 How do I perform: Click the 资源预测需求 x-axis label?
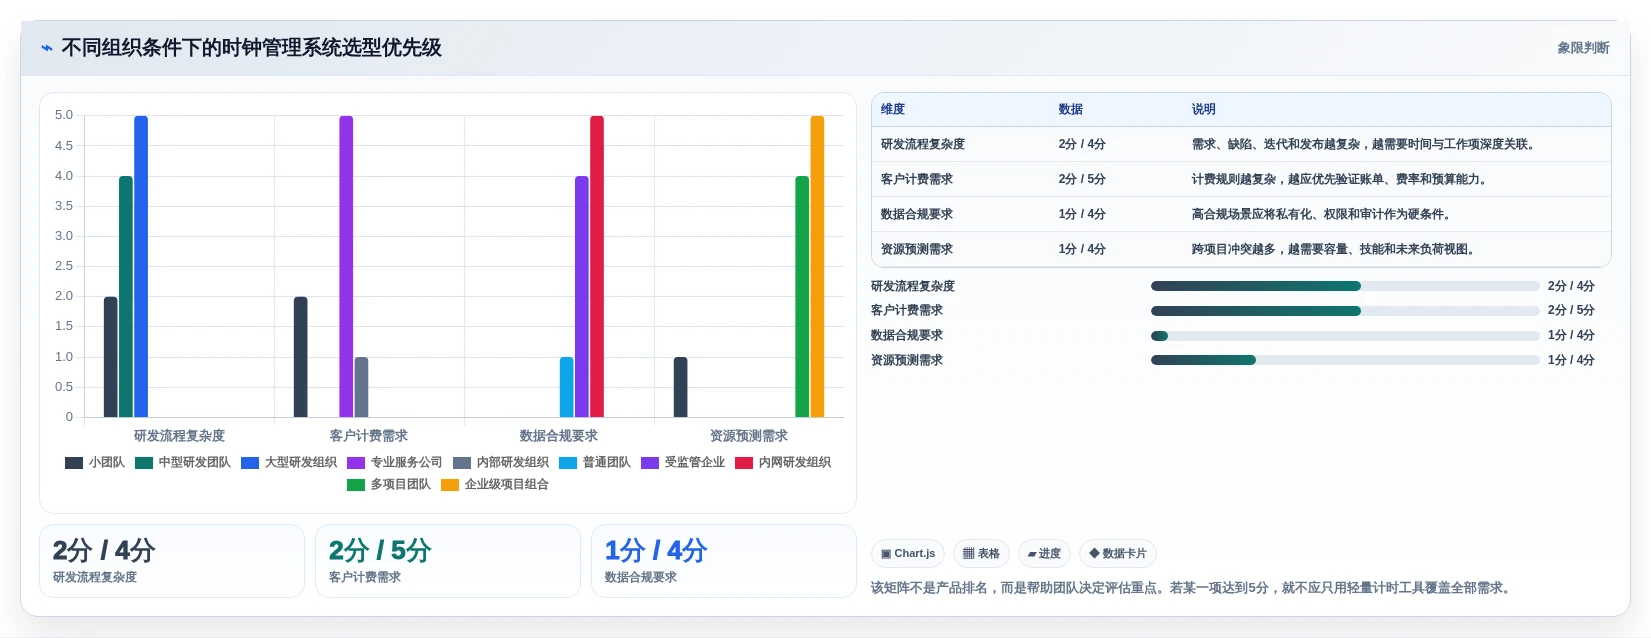point(749,436)
